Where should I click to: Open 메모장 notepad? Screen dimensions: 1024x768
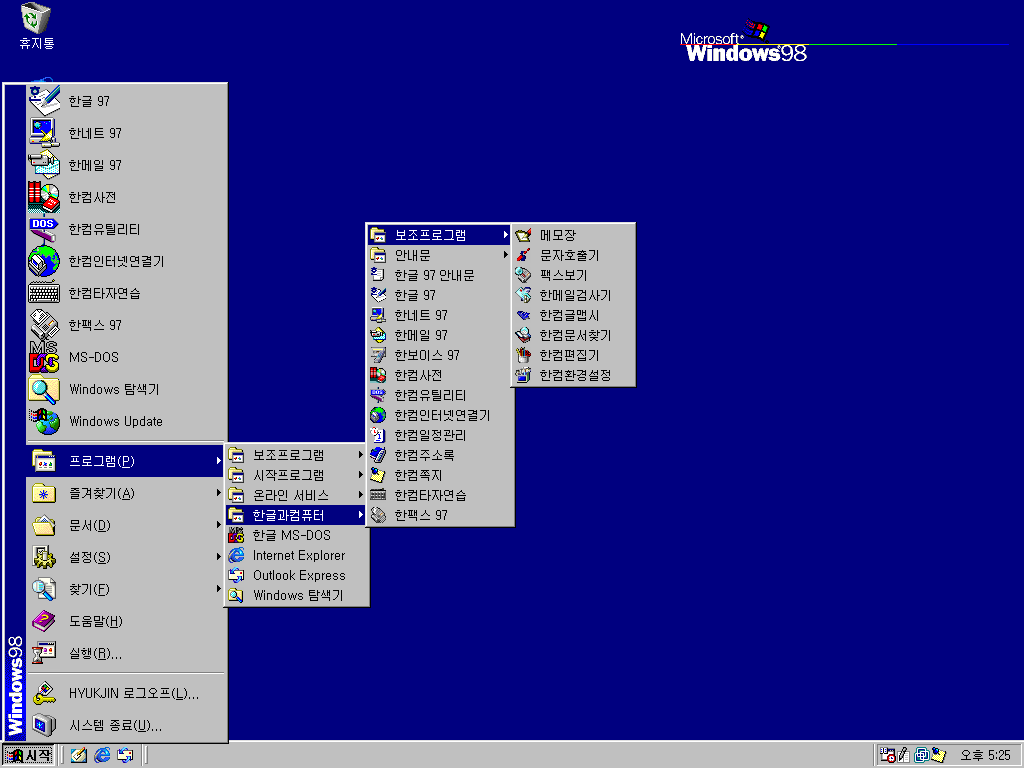click(x=573, y=235)
